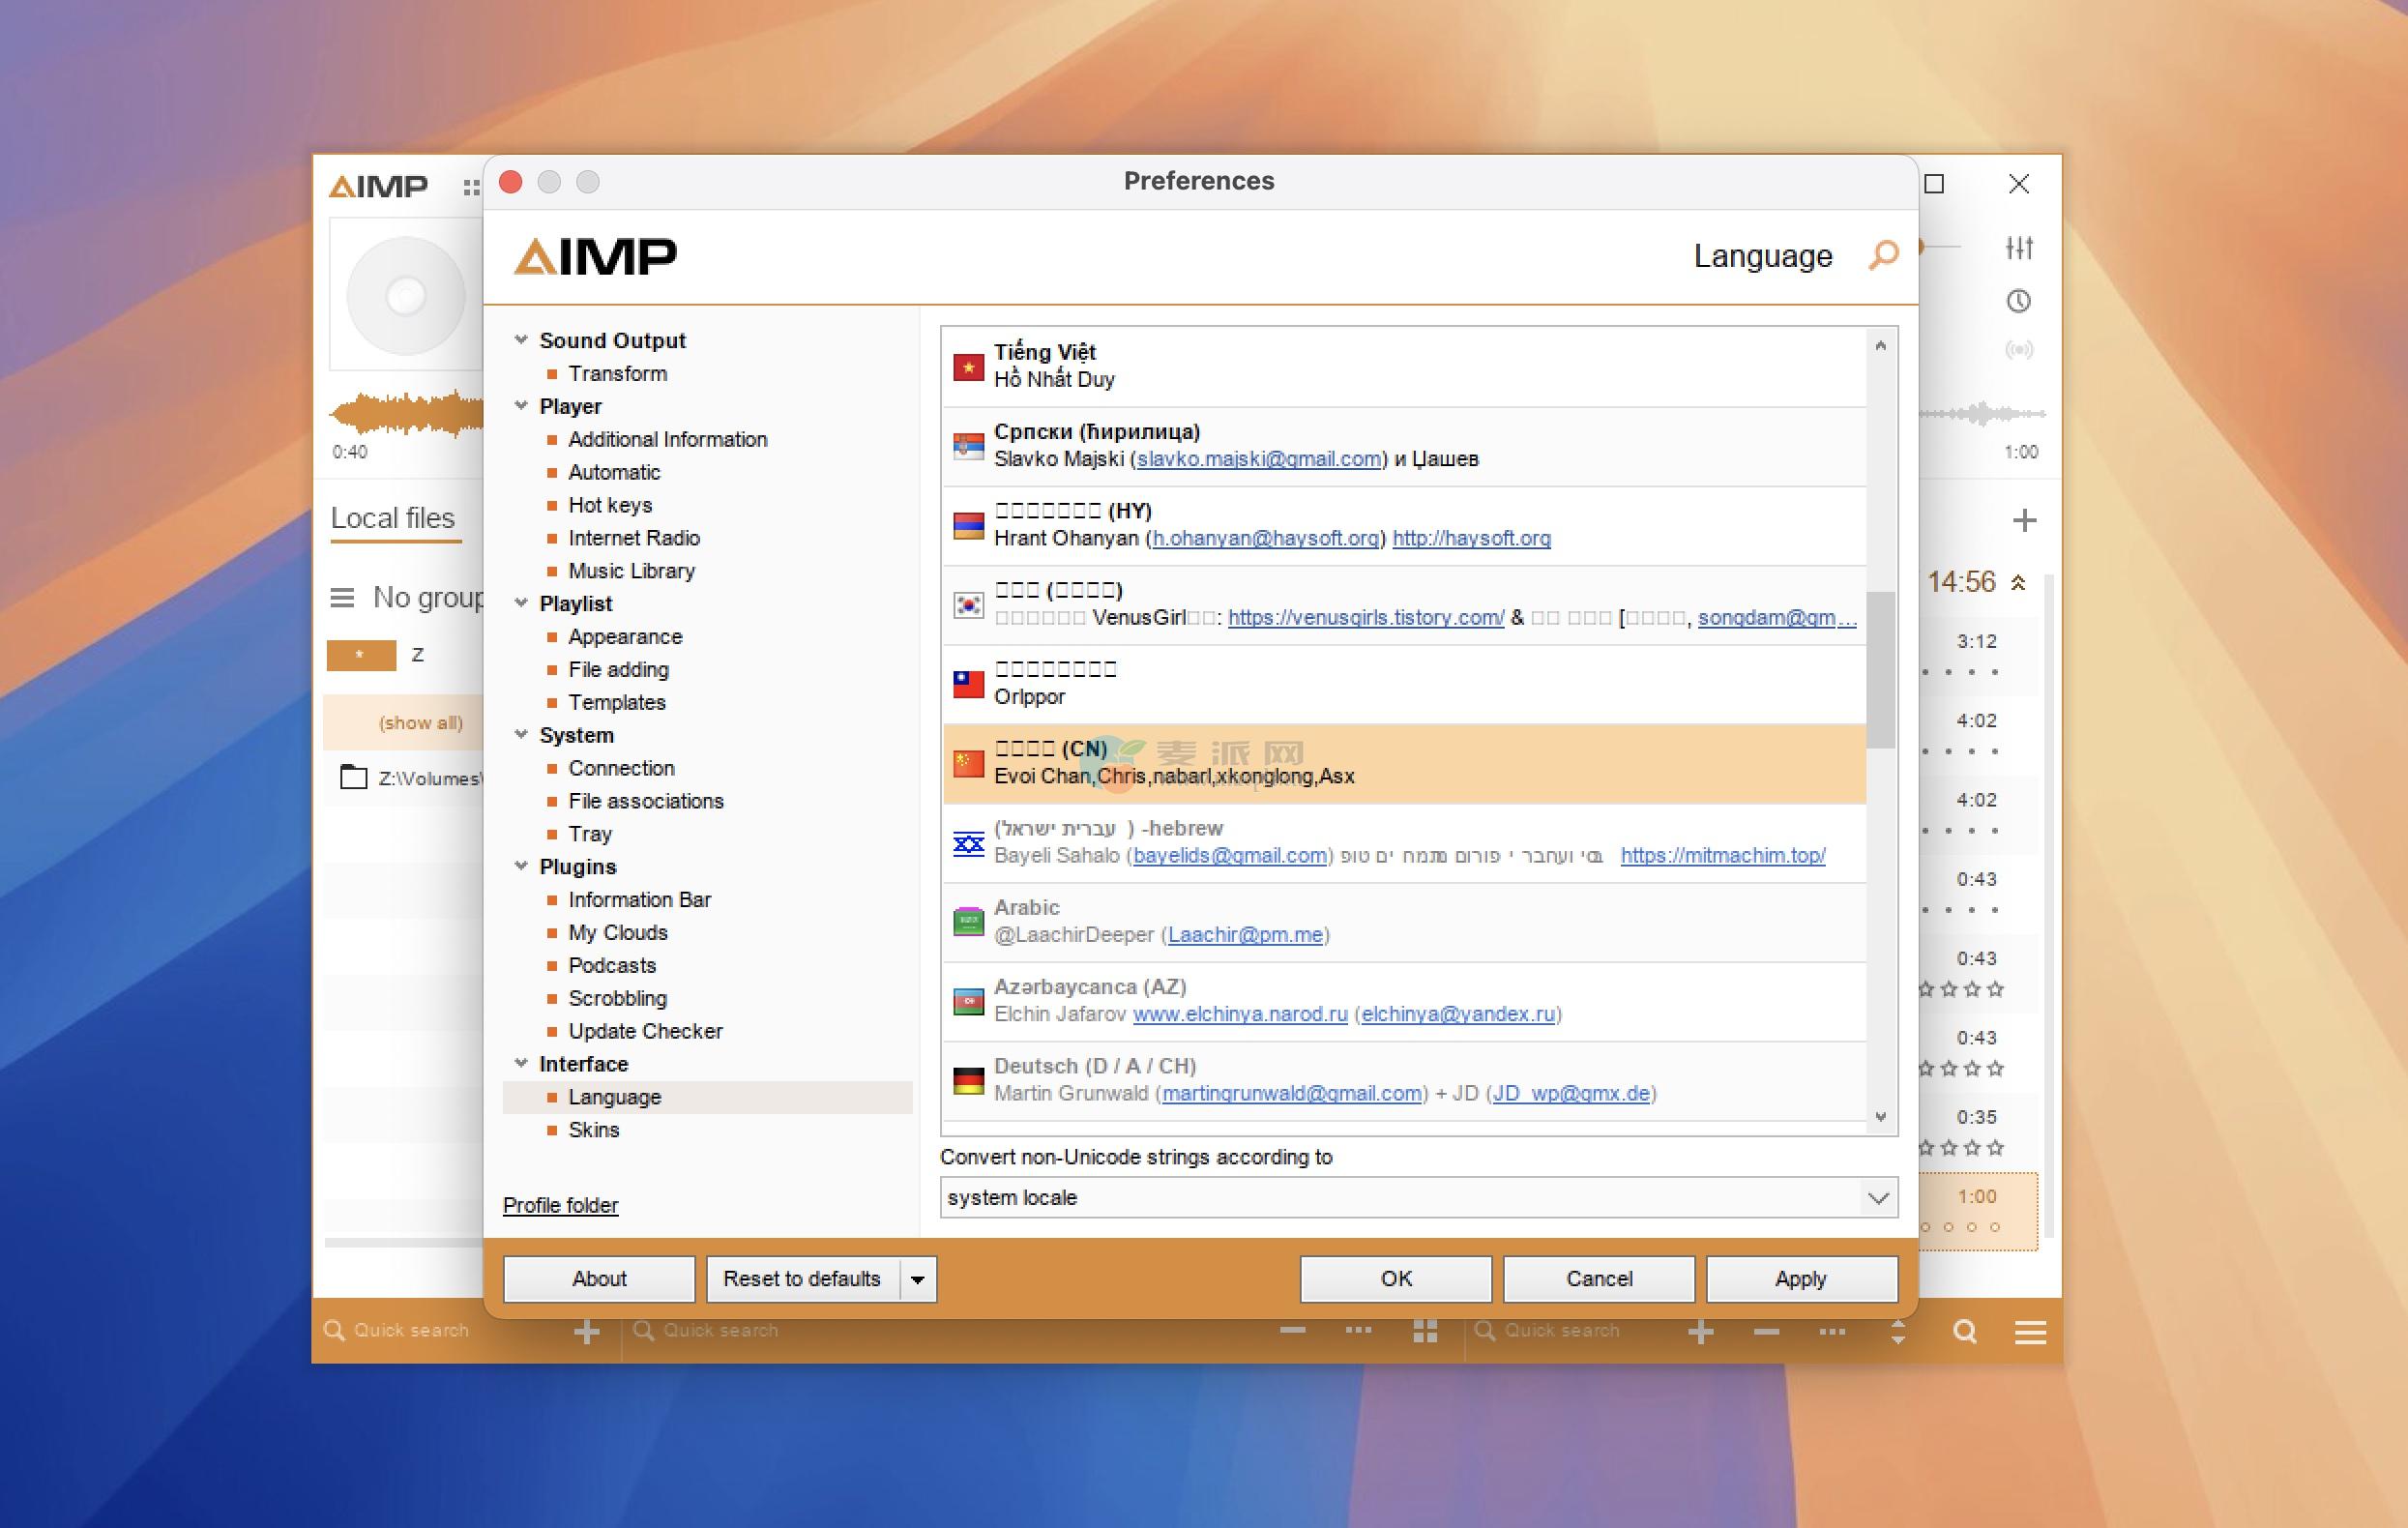Collapse the System tree section
The width and height of the screenshot is (2408, 1528).
point(521,735)
